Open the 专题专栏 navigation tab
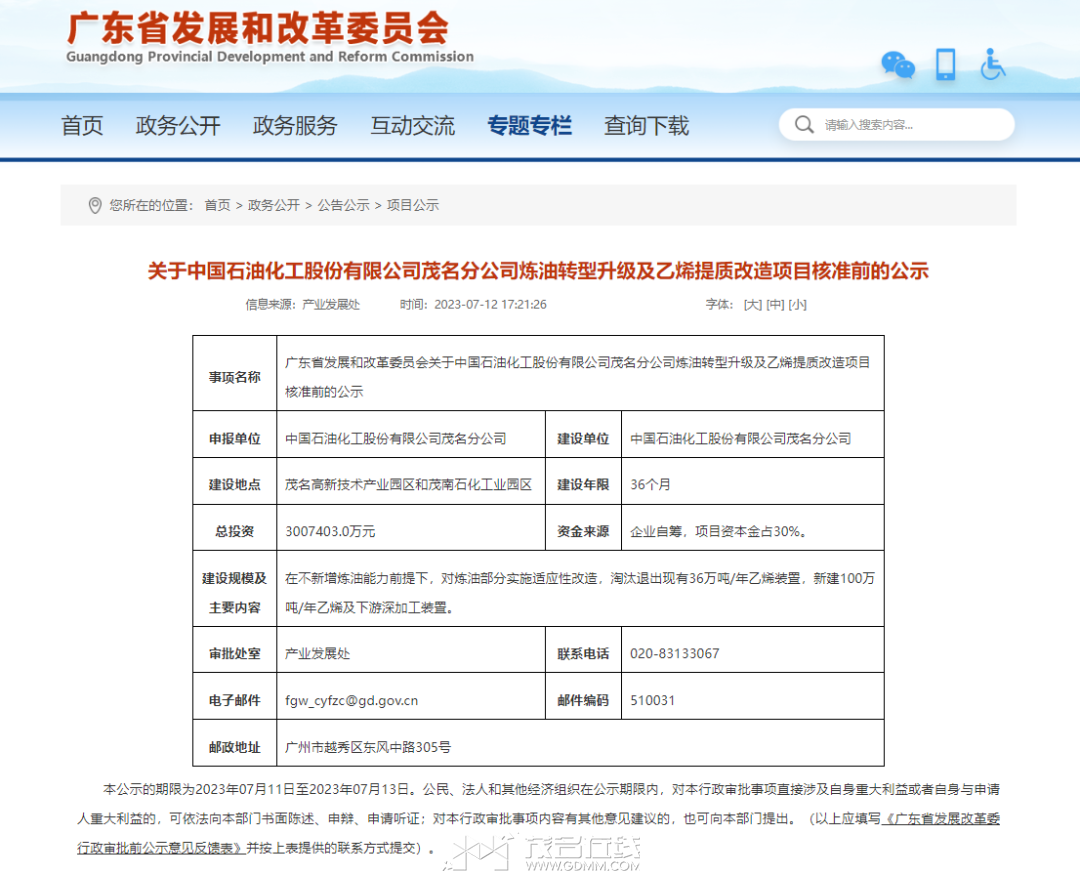Image resolution: width=1080 pixels, height=876 pixels. tap(529, 126)
